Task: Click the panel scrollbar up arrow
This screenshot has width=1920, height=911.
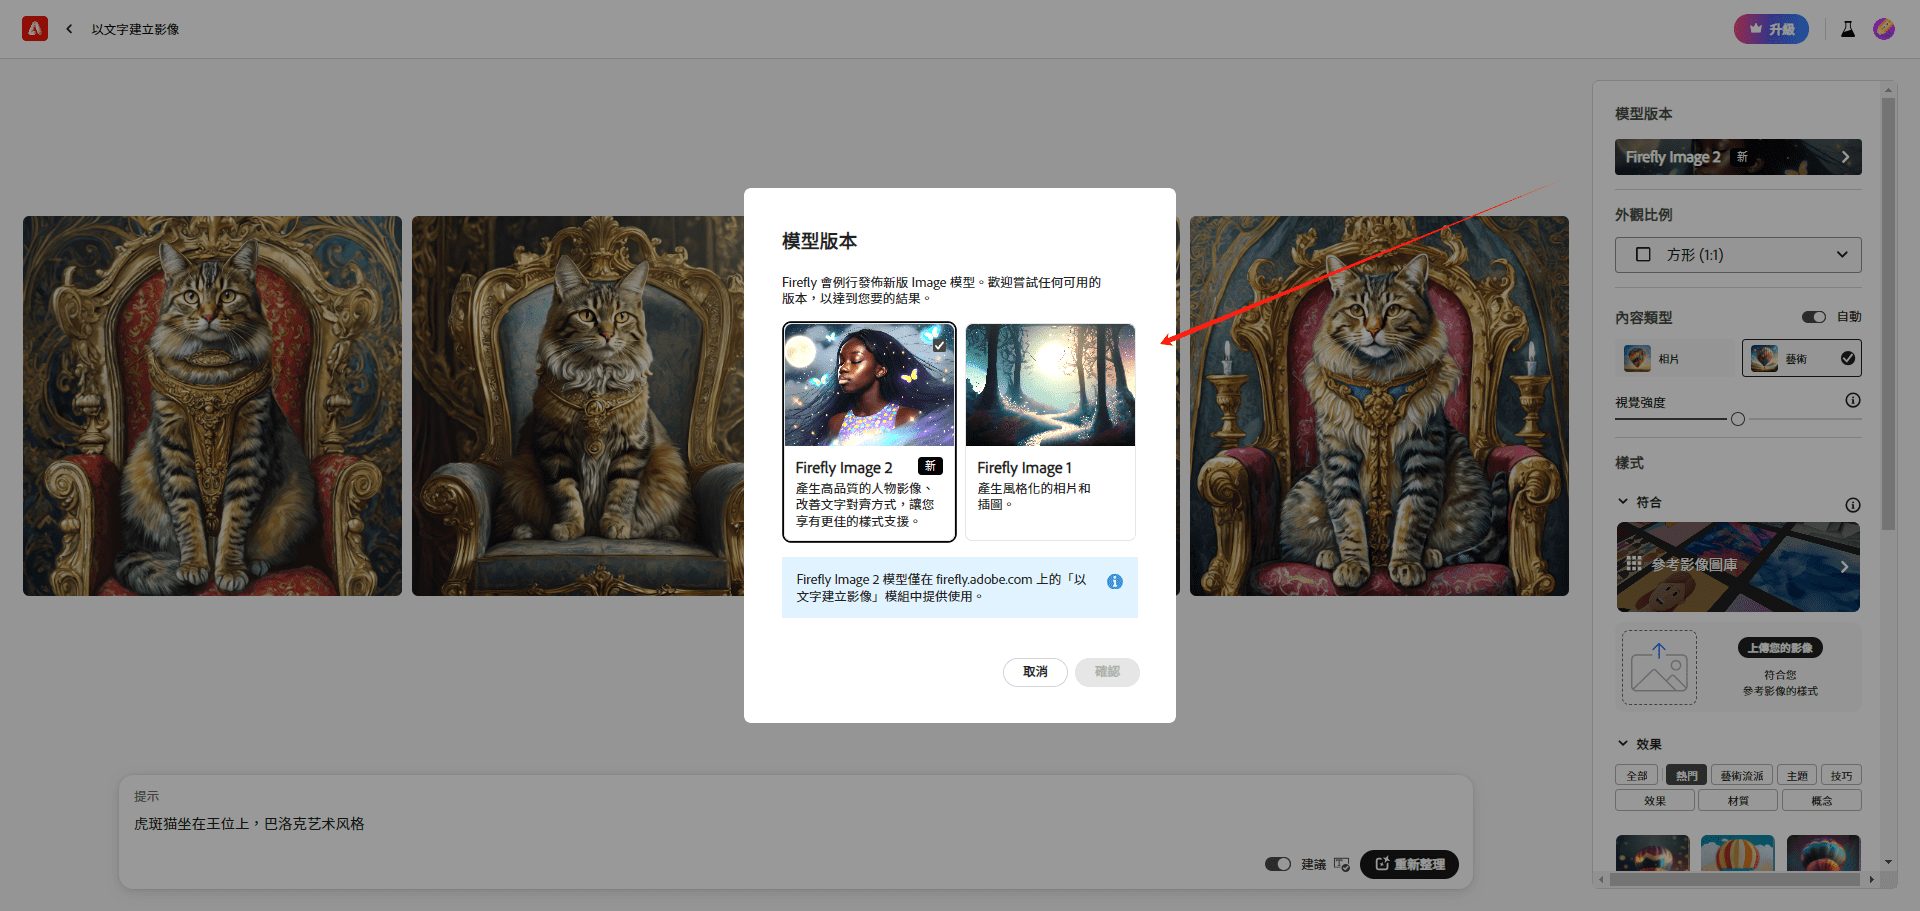Action: coord(1888,90)
